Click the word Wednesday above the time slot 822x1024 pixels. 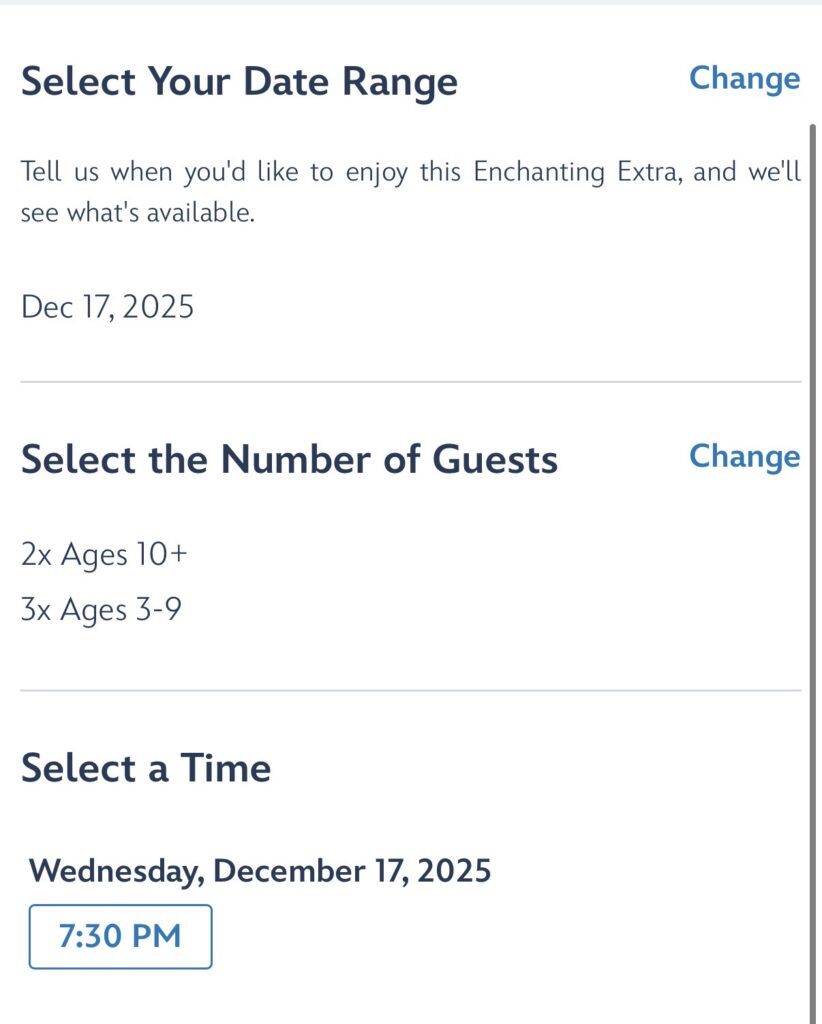pyautogui.click(x=116, y=871)
